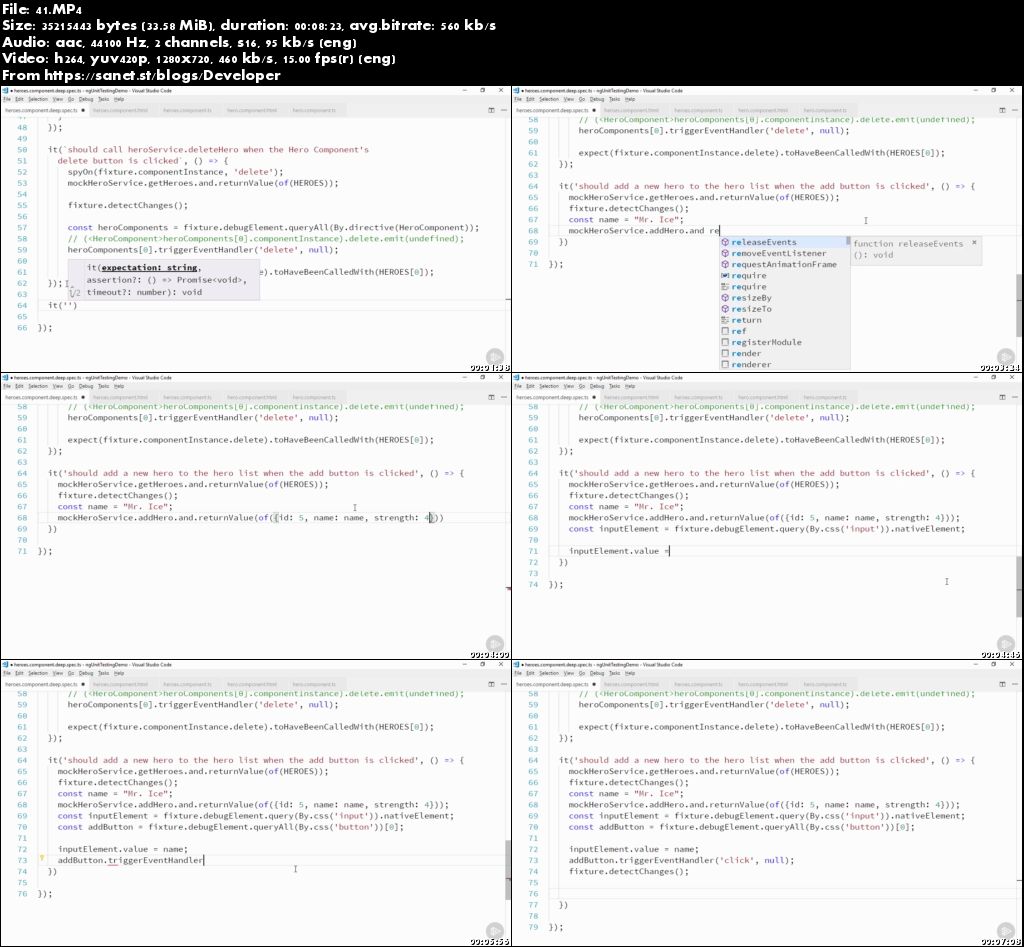Click 'mockHeroService.addHero.and re' on line 68
This screenshot has height=947, width=1024.
(x=644, y=231)
